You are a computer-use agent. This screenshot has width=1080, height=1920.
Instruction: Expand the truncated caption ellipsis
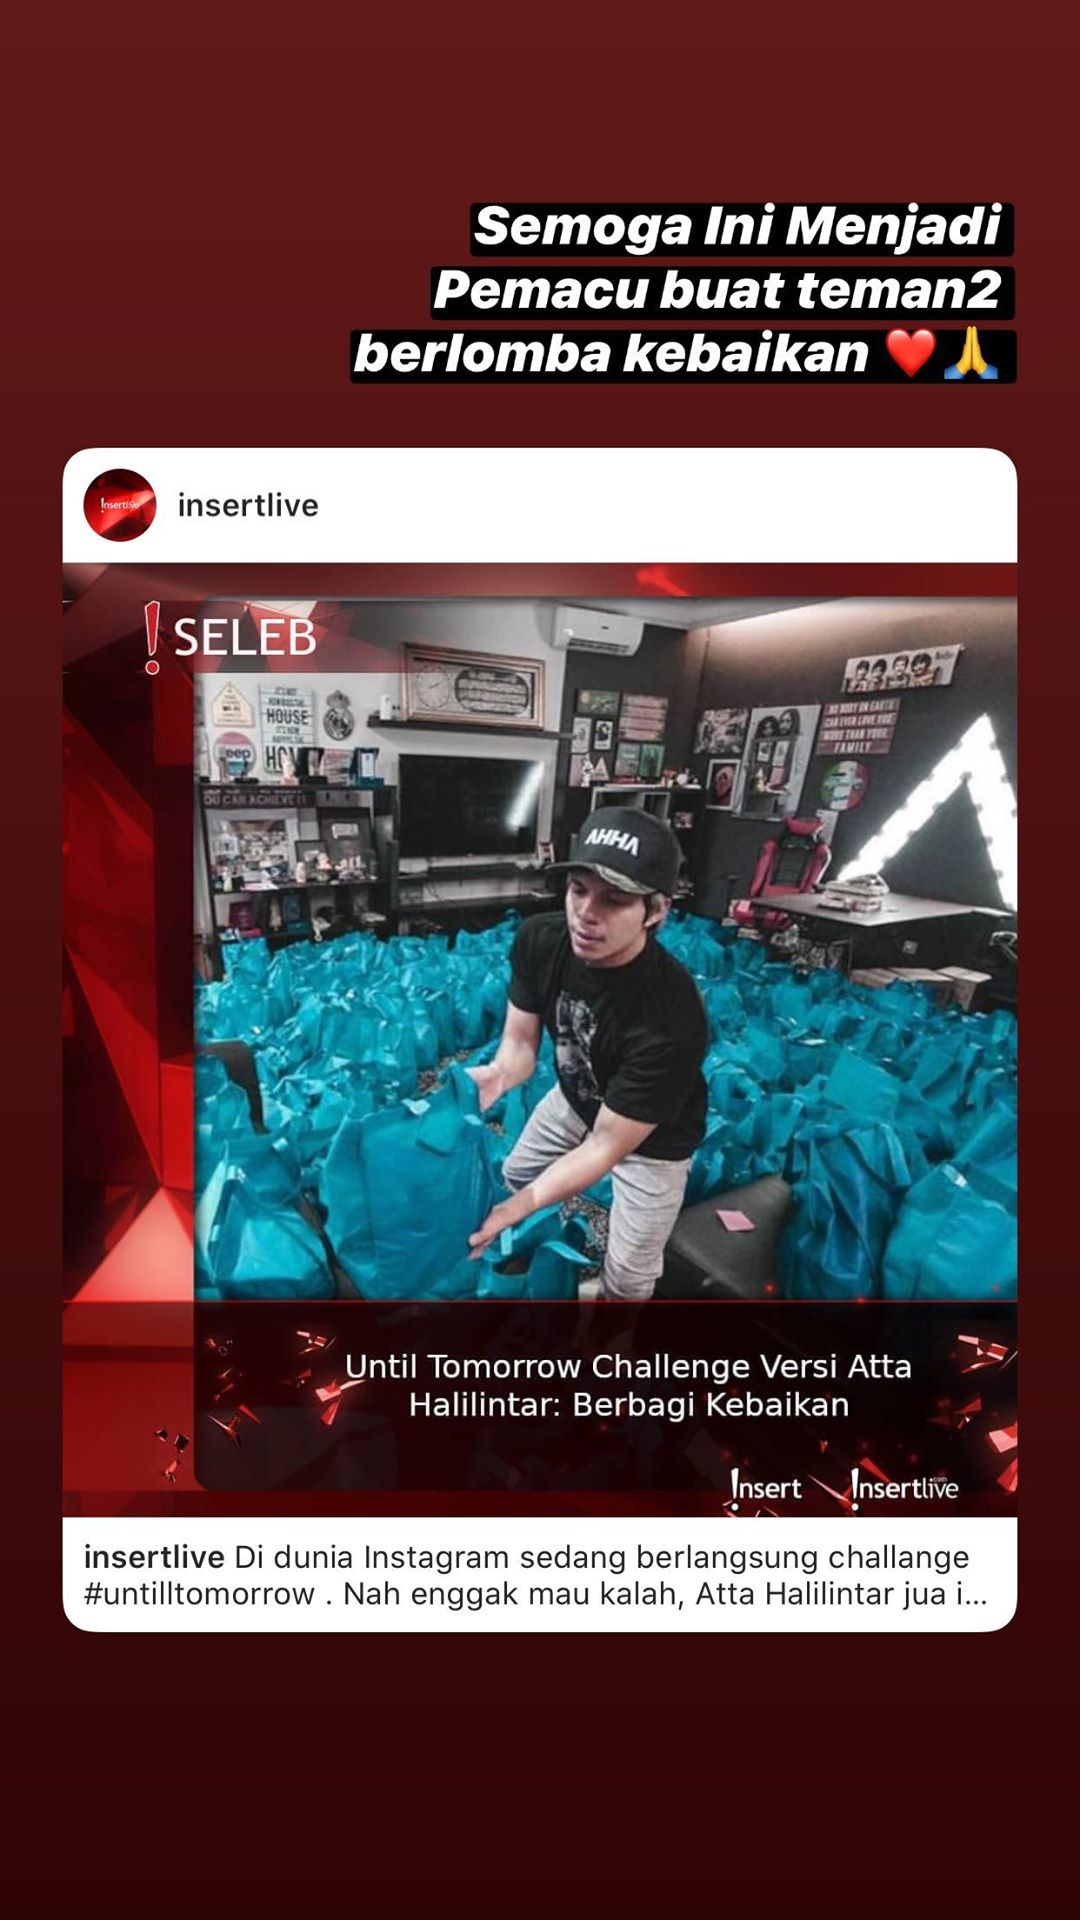971,1593
